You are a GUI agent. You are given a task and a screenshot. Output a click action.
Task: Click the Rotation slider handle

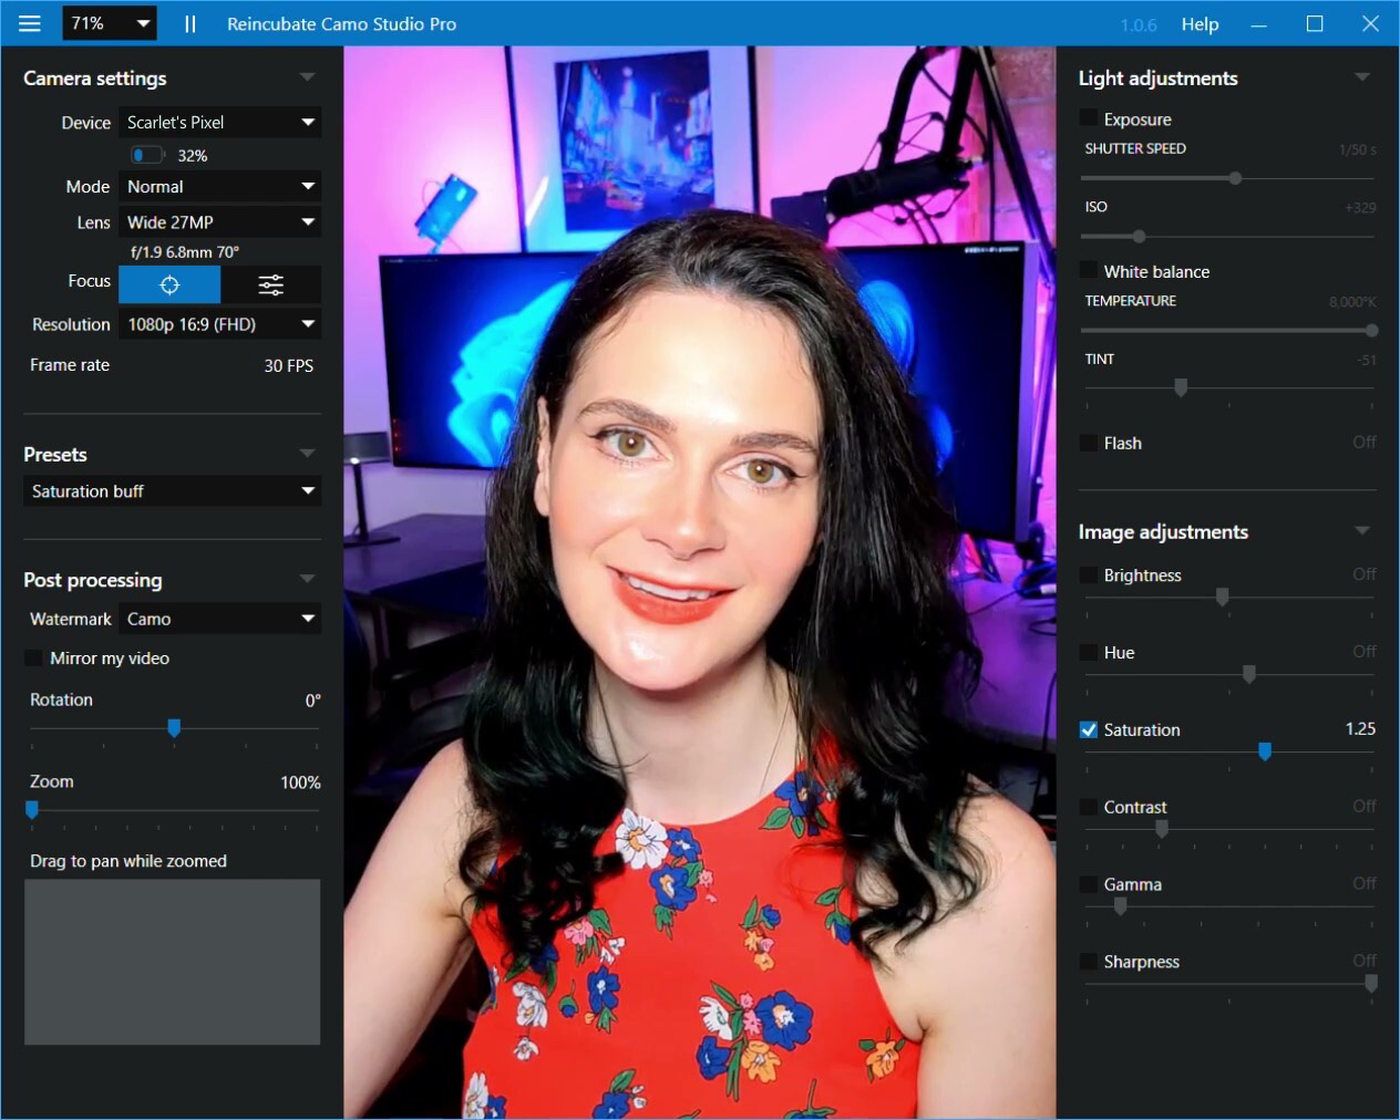tap(174, 728)
